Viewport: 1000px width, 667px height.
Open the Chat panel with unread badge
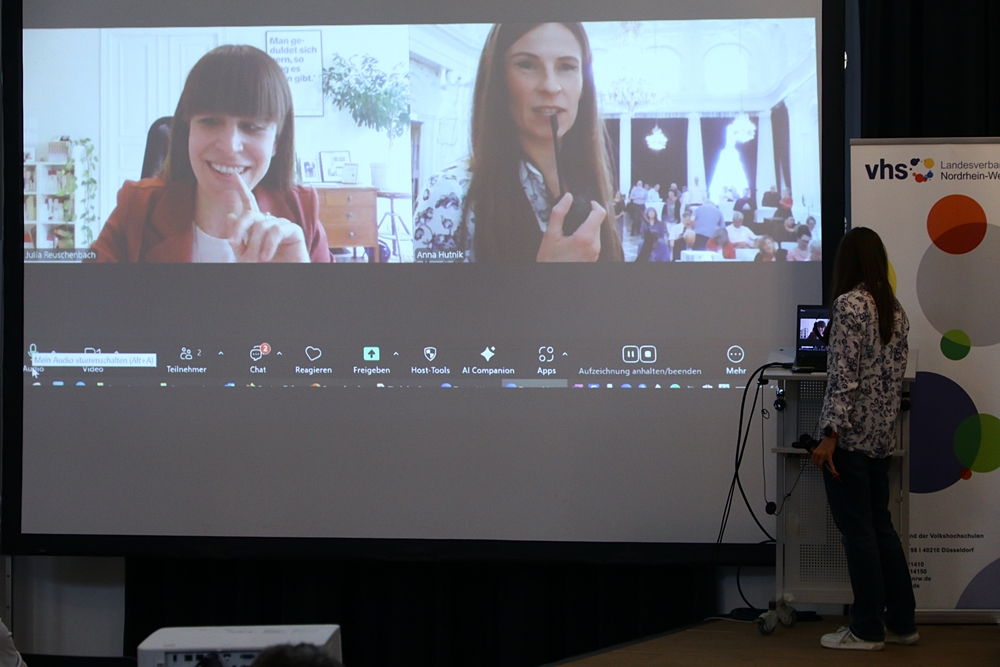point(258,354)
